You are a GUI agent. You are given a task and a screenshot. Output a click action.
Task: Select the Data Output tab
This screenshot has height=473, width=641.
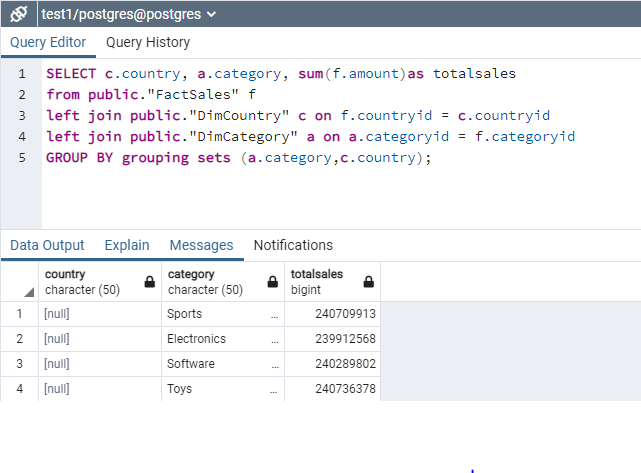(47, 245)
